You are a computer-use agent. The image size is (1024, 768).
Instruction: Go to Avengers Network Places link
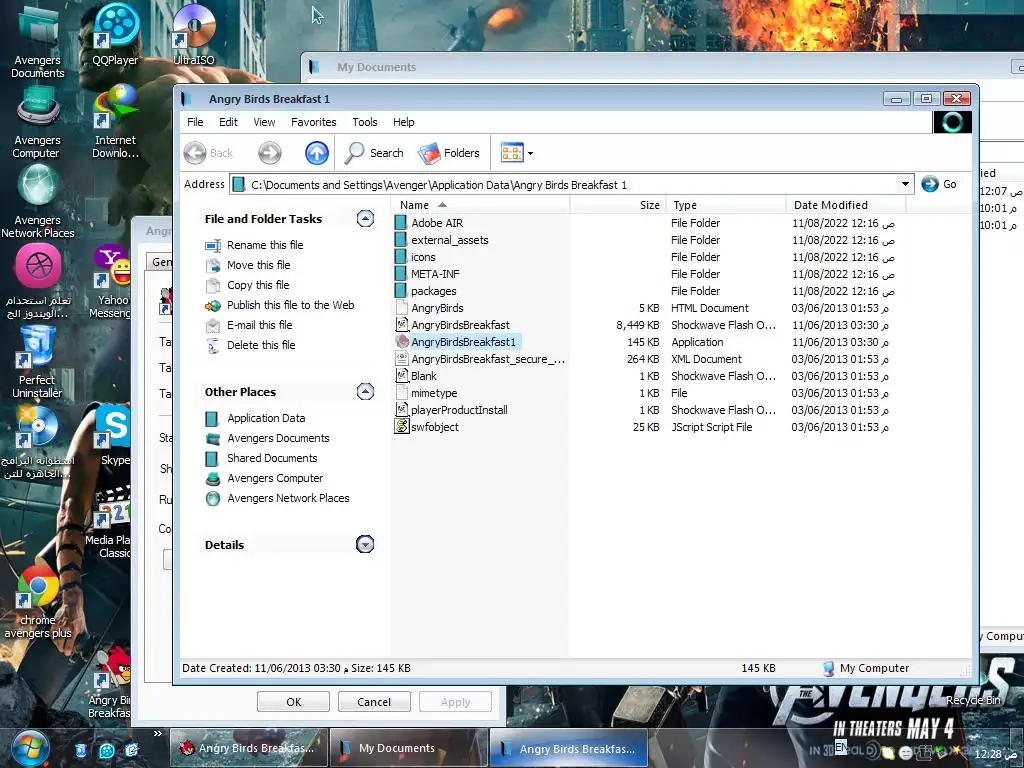288,498
